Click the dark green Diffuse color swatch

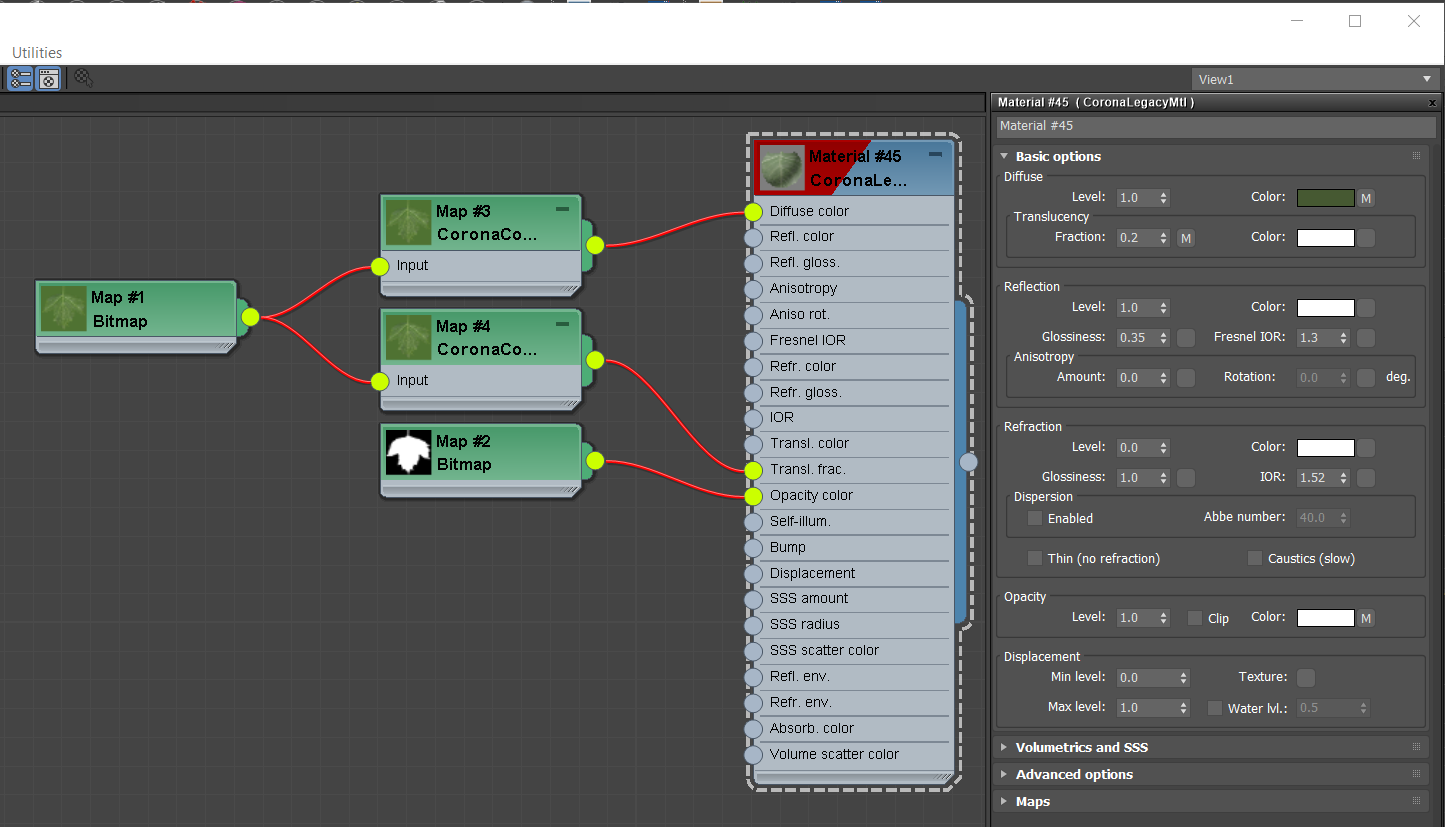(1325, 198)
